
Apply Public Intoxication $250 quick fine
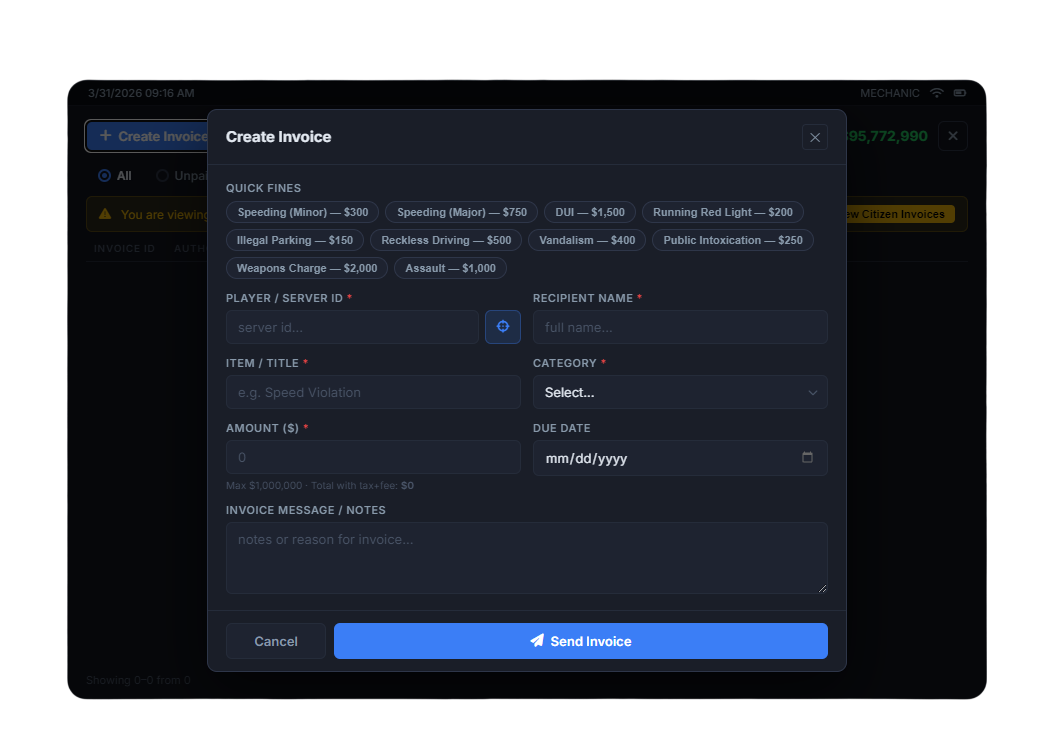(x=732, y=240)
